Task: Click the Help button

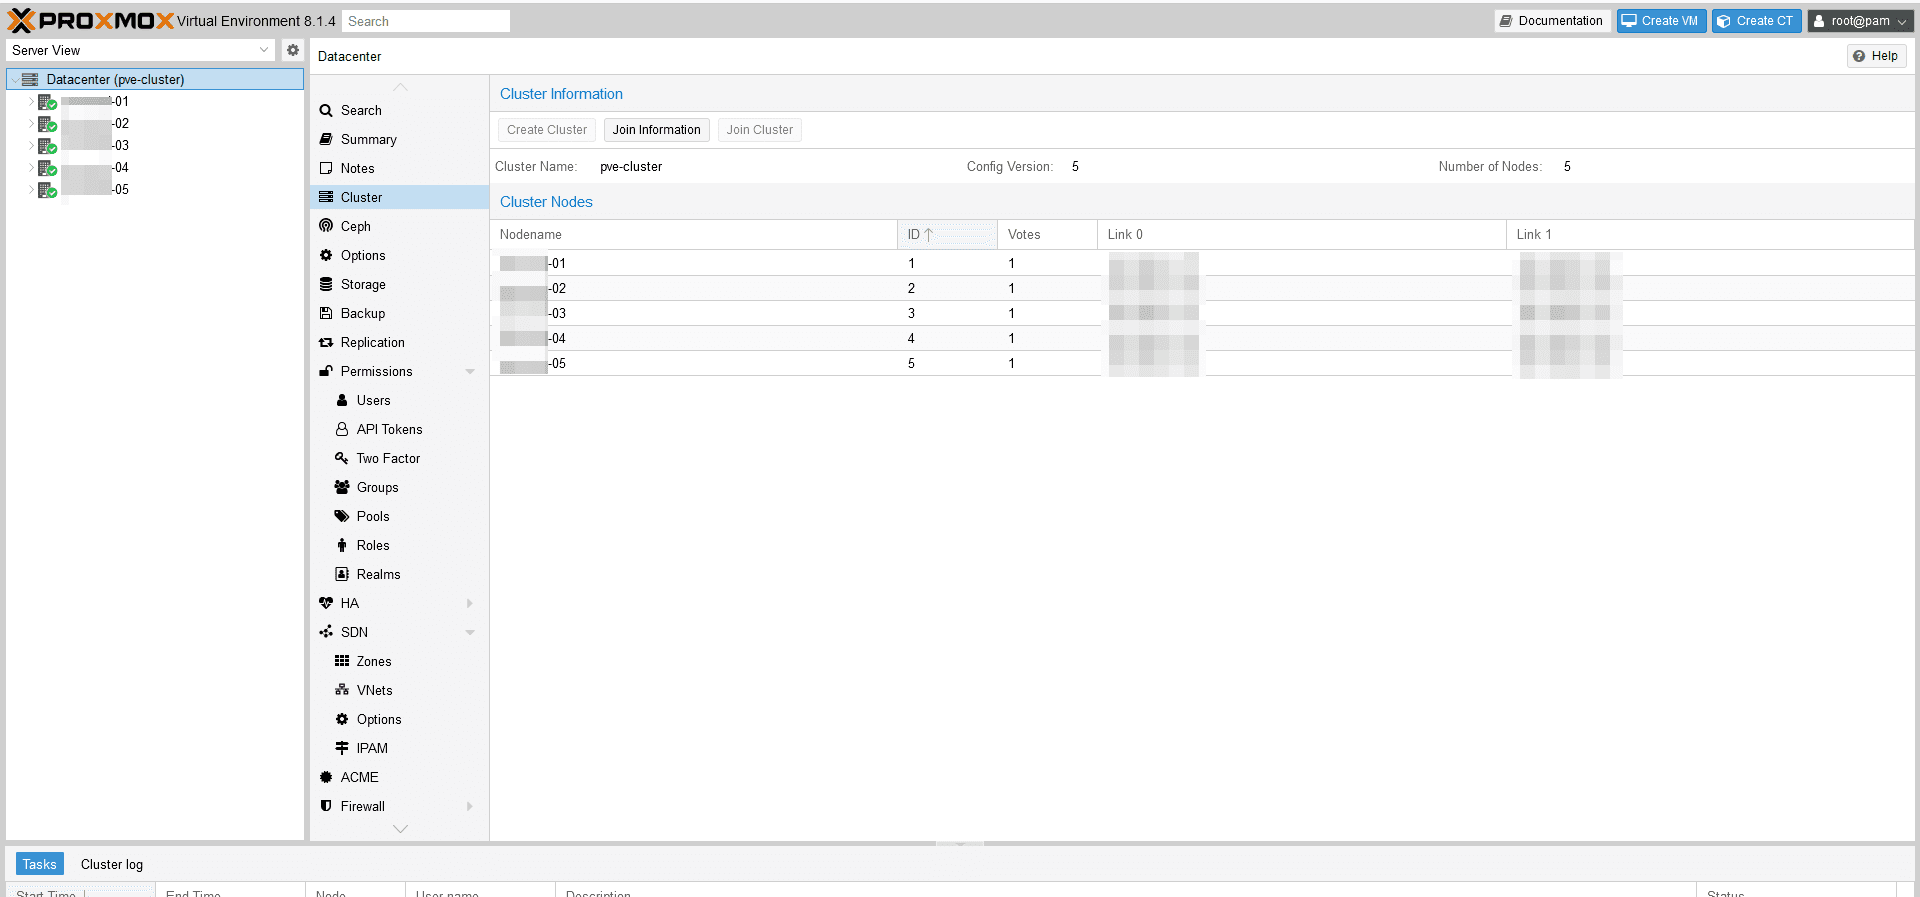Action: pos(1877,56)
